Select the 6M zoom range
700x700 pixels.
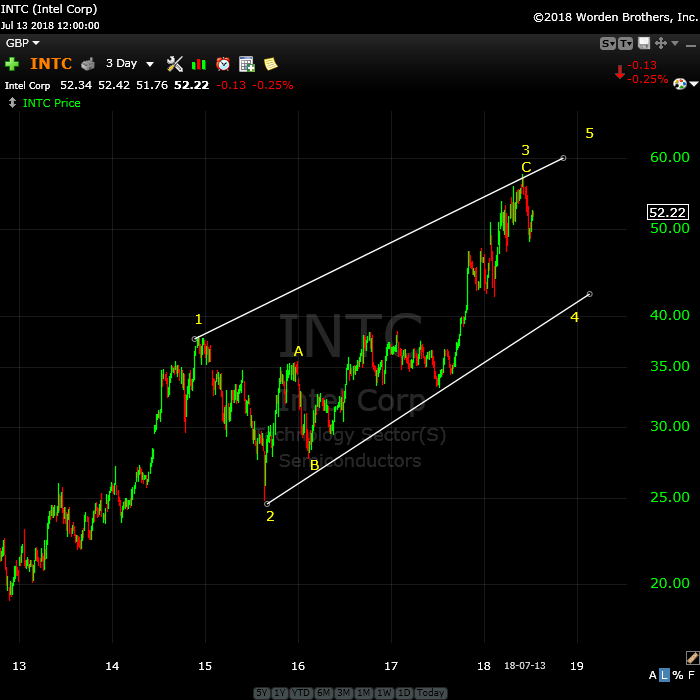tap(323, 693)
